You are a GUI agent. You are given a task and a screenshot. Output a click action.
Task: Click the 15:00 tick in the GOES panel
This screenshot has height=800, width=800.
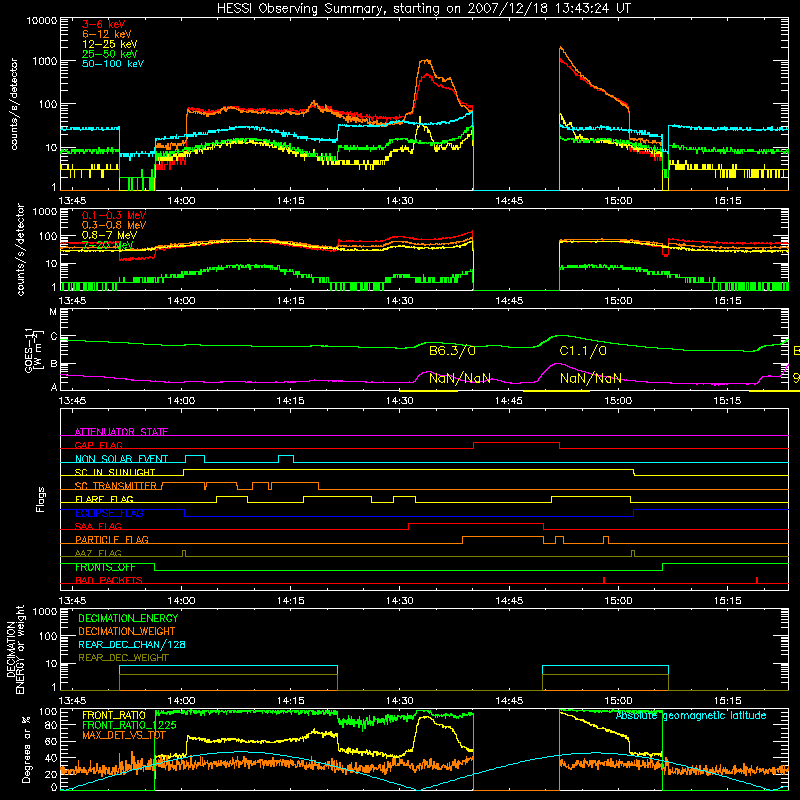[x=618, y=401]
